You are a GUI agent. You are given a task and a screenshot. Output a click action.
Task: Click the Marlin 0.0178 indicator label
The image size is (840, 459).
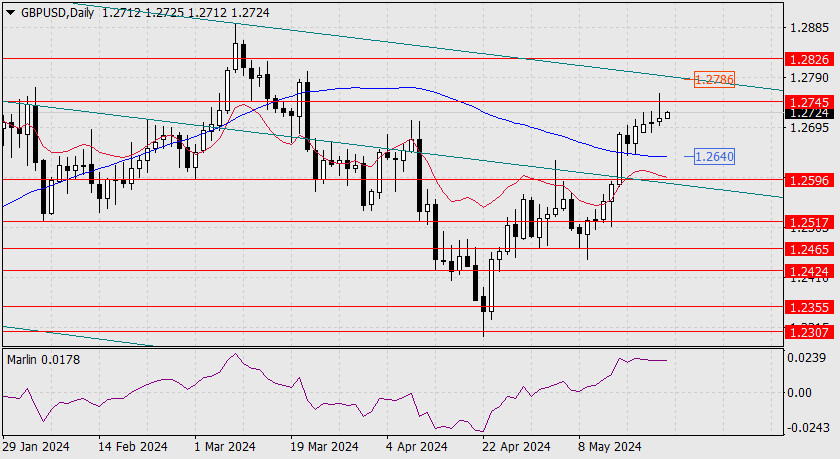pos(43,359)
